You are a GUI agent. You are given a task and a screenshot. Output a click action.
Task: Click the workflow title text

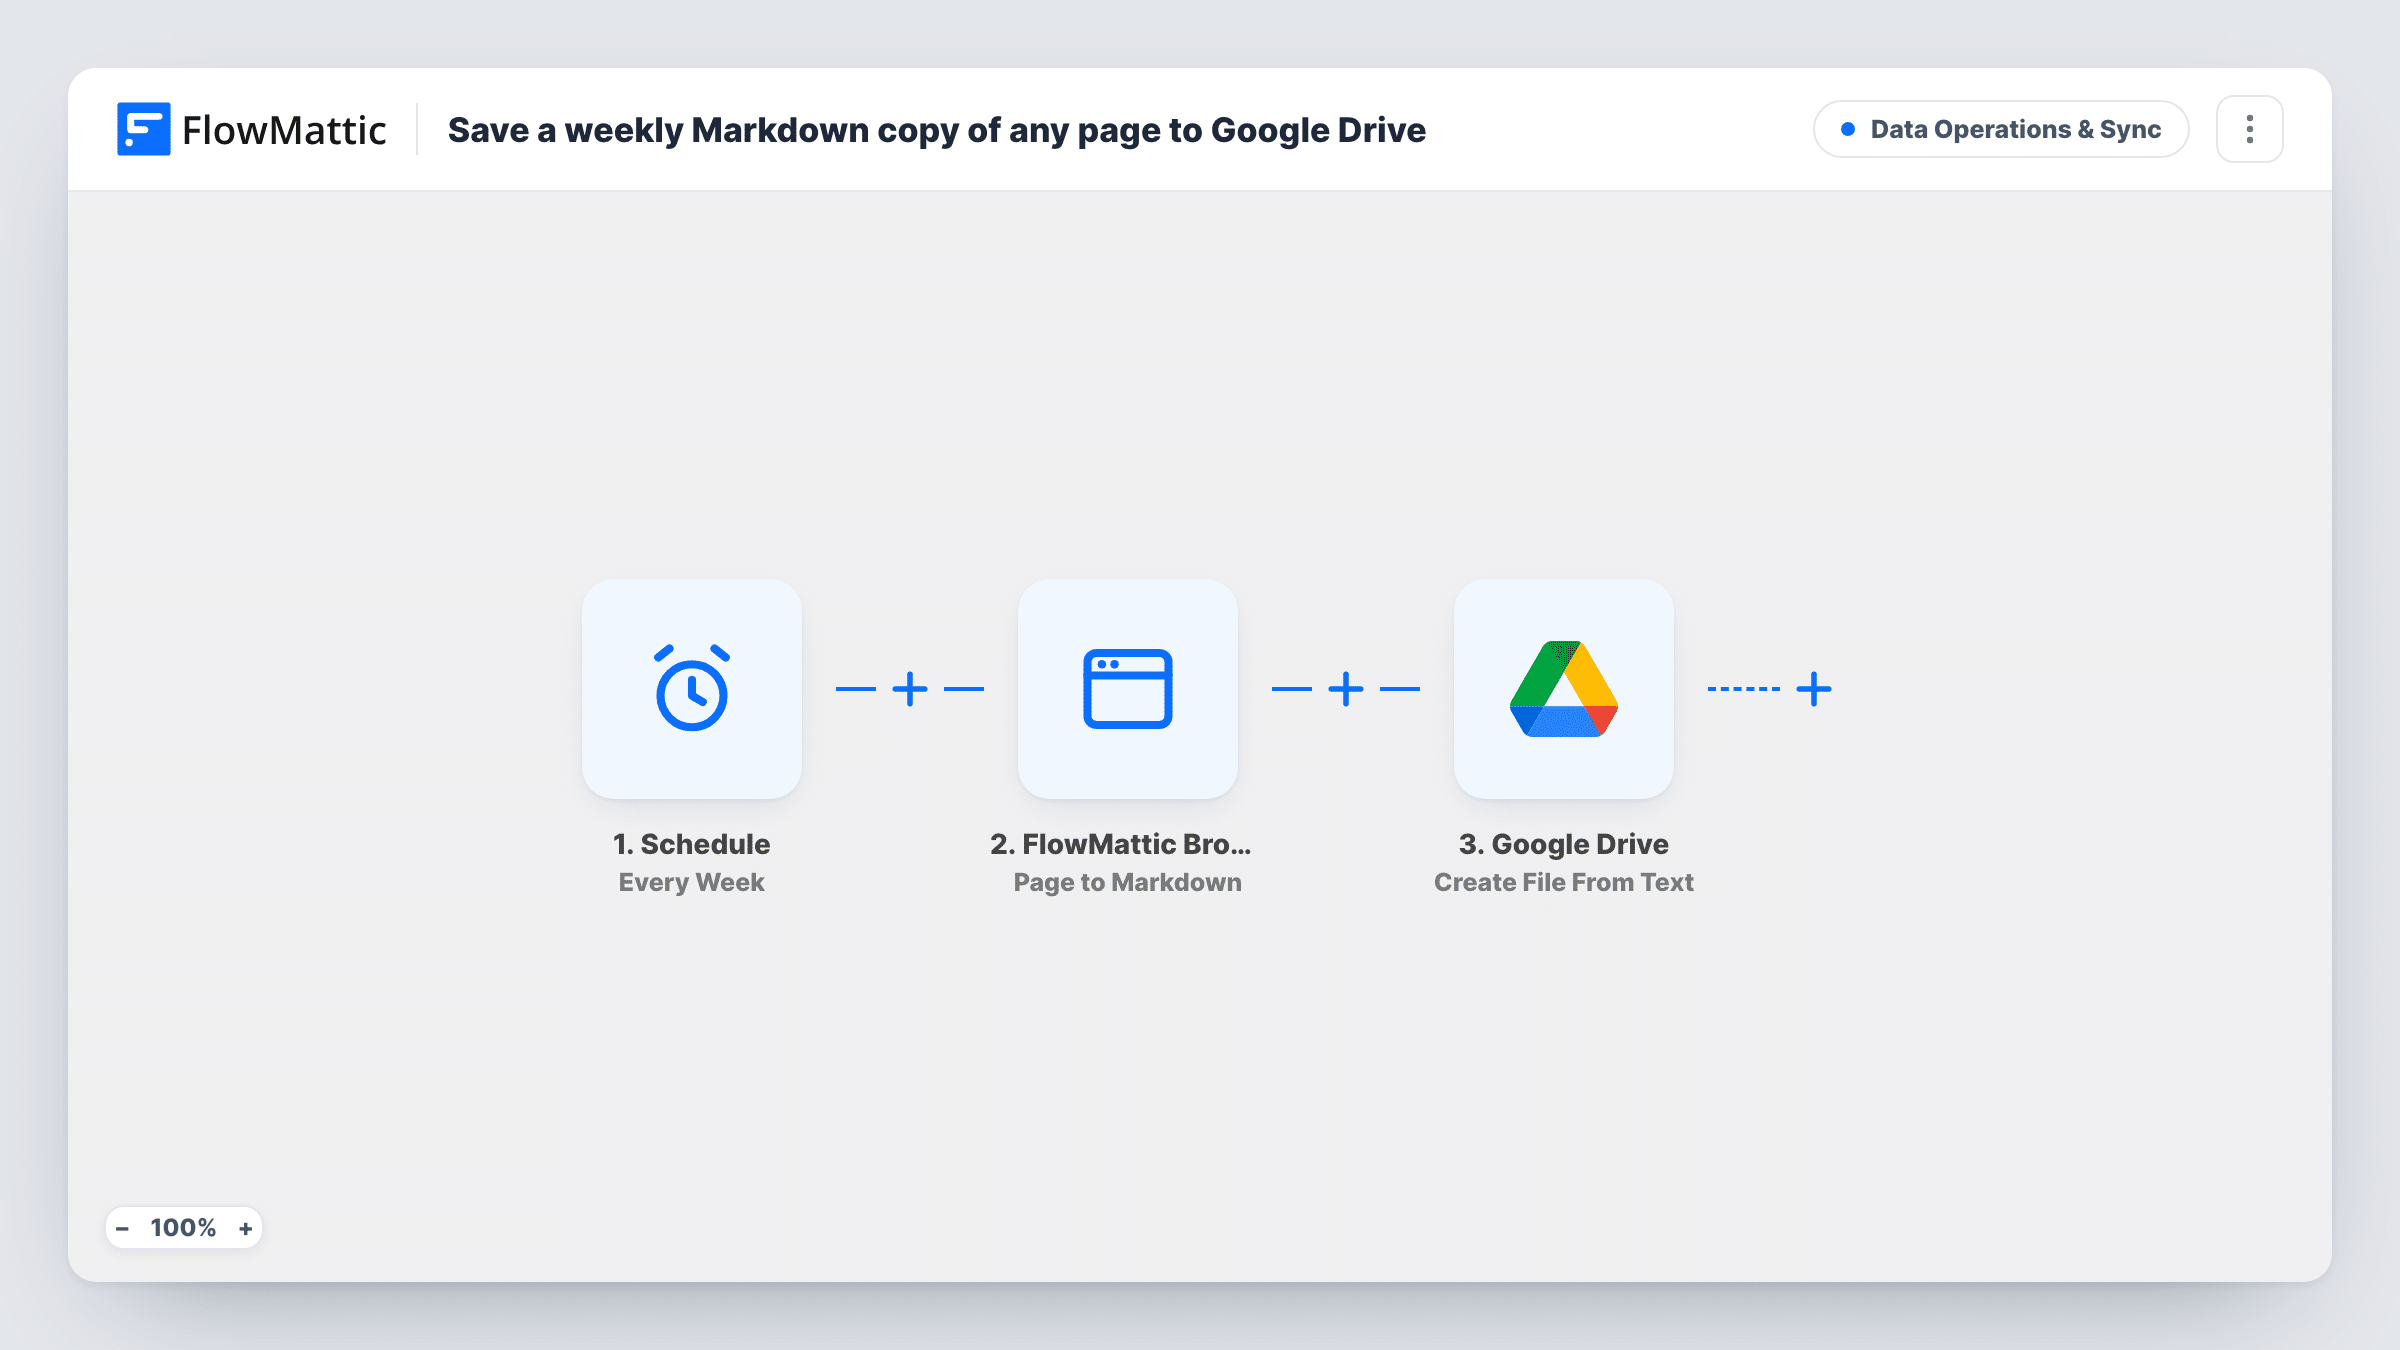[x=937, y=130]
